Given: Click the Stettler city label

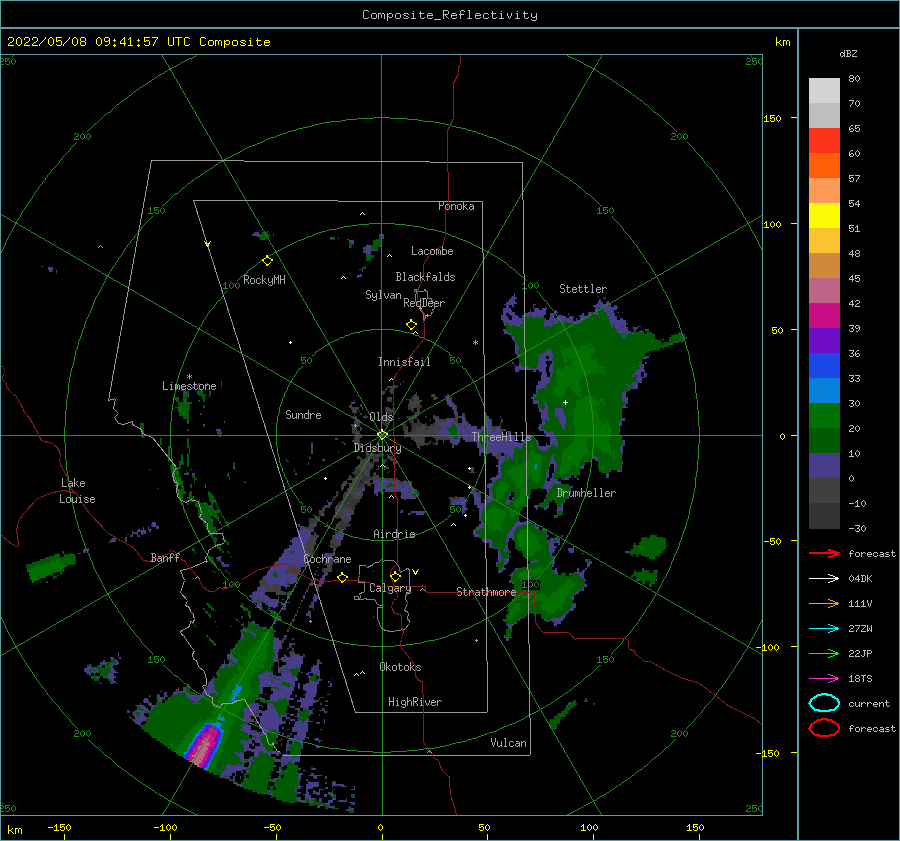Looking at the screenshot, I should pyautogui.click(x=583, y=289).
